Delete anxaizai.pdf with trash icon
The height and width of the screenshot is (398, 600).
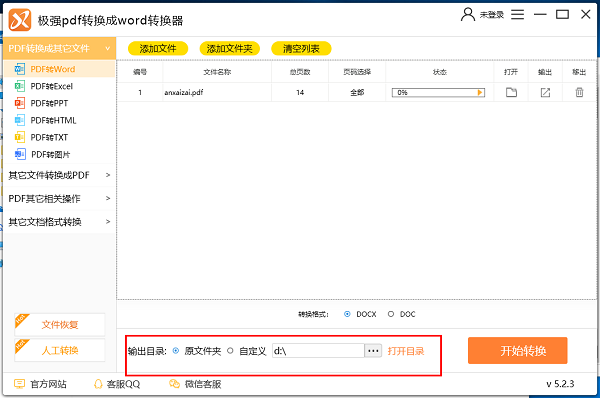tap(579, 92)
